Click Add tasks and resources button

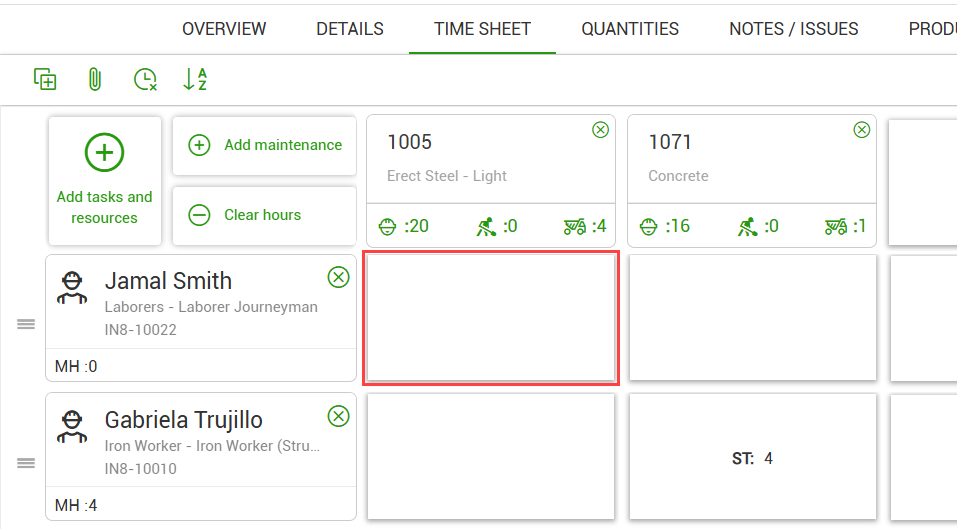105,181
